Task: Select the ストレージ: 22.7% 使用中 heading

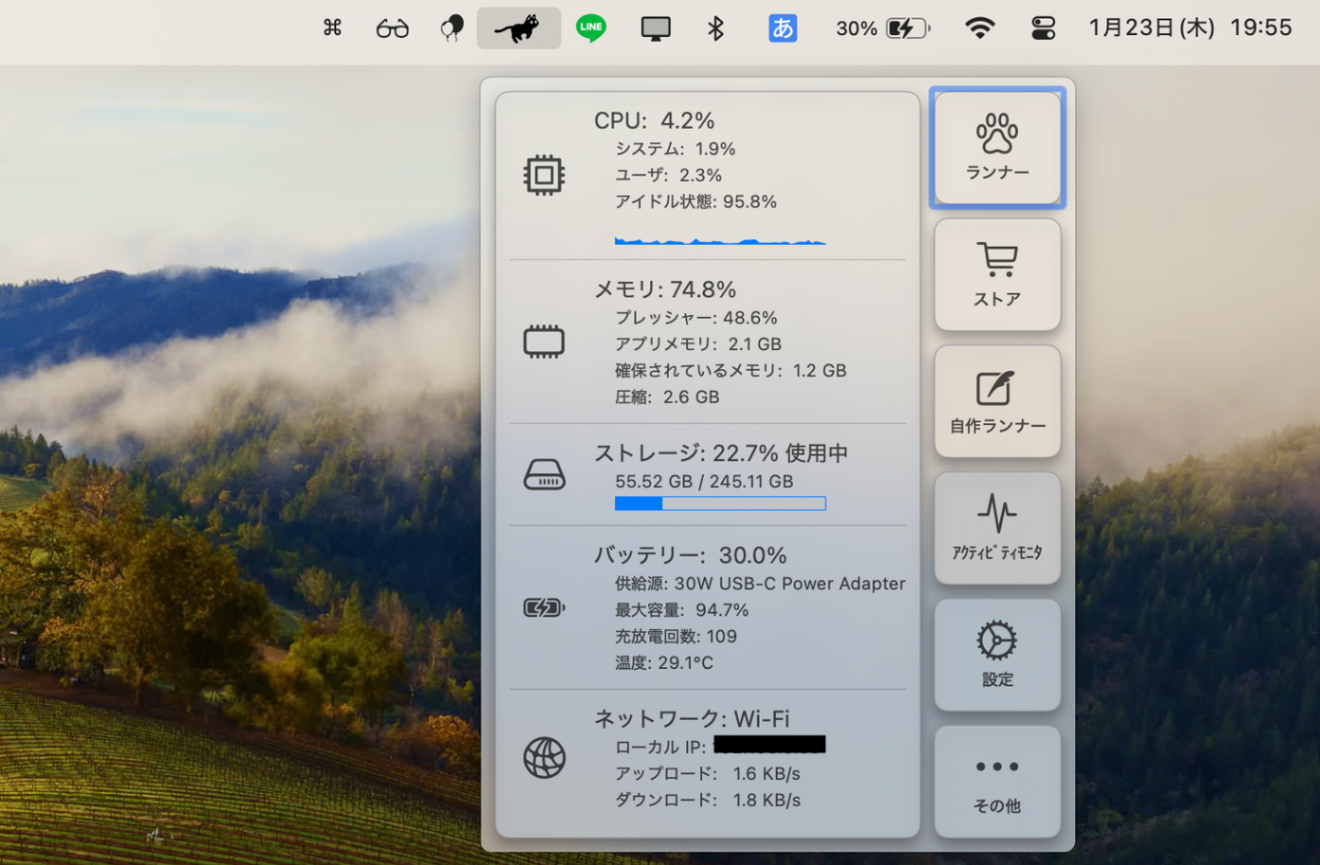Action: pos(721,454)
